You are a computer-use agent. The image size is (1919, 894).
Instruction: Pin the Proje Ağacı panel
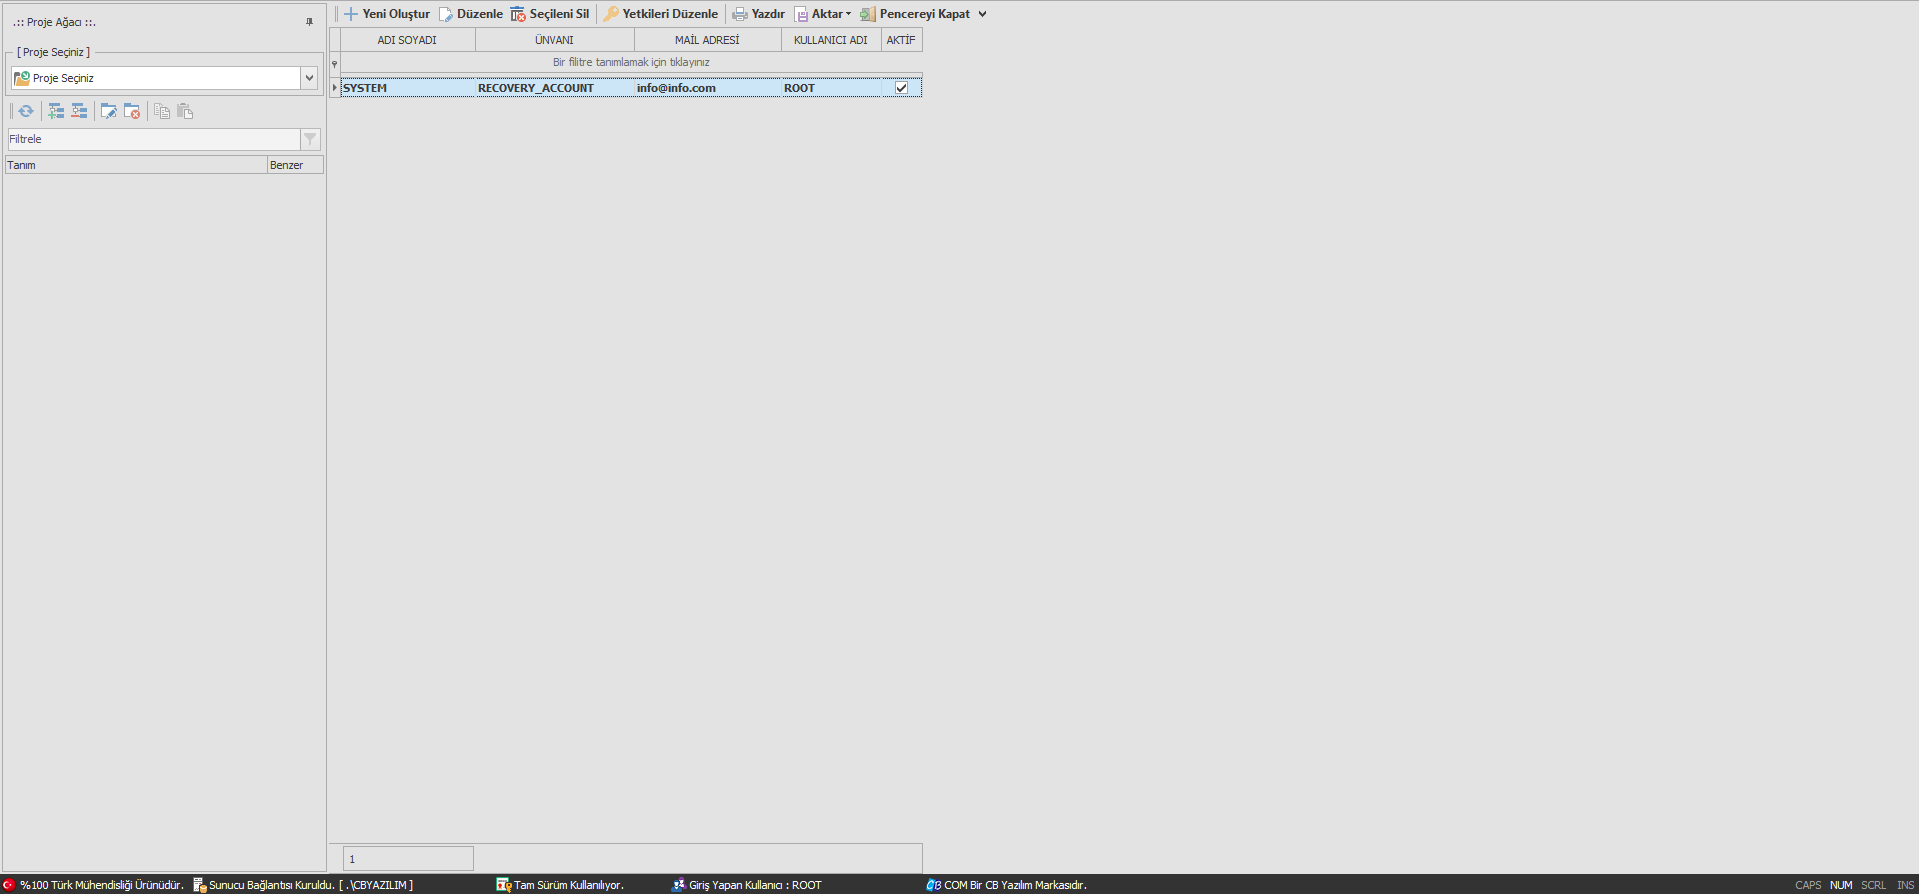tap(309, 22)
